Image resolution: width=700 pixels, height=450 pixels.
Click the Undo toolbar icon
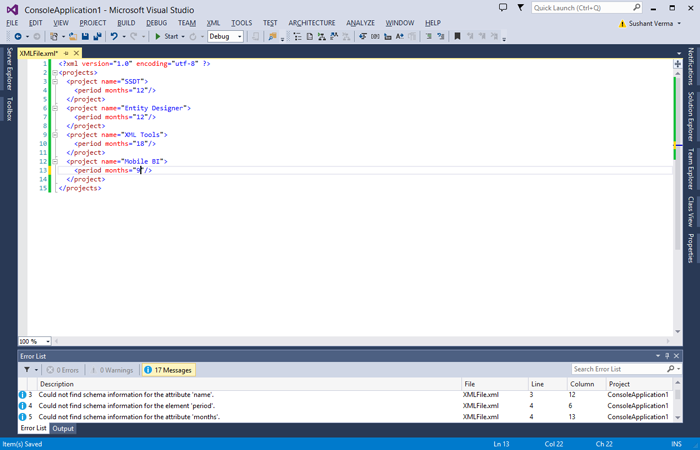coord(114,36)
